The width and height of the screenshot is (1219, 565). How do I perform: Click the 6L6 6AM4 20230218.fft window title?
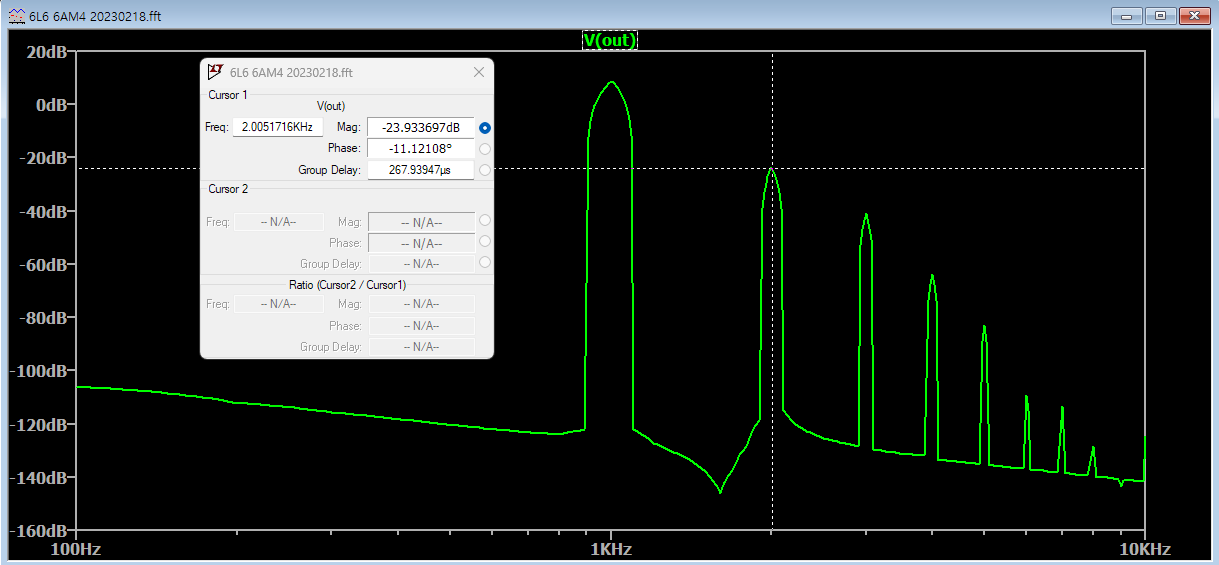(x=96, y=16)
